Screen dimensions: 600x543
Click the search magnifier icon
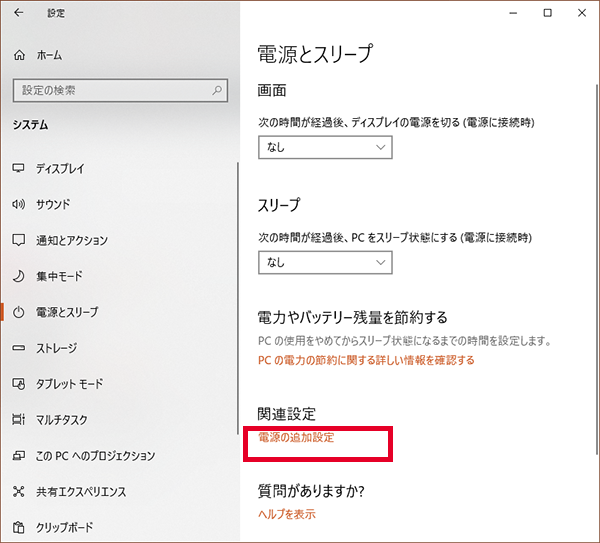(x=217, y=90)
